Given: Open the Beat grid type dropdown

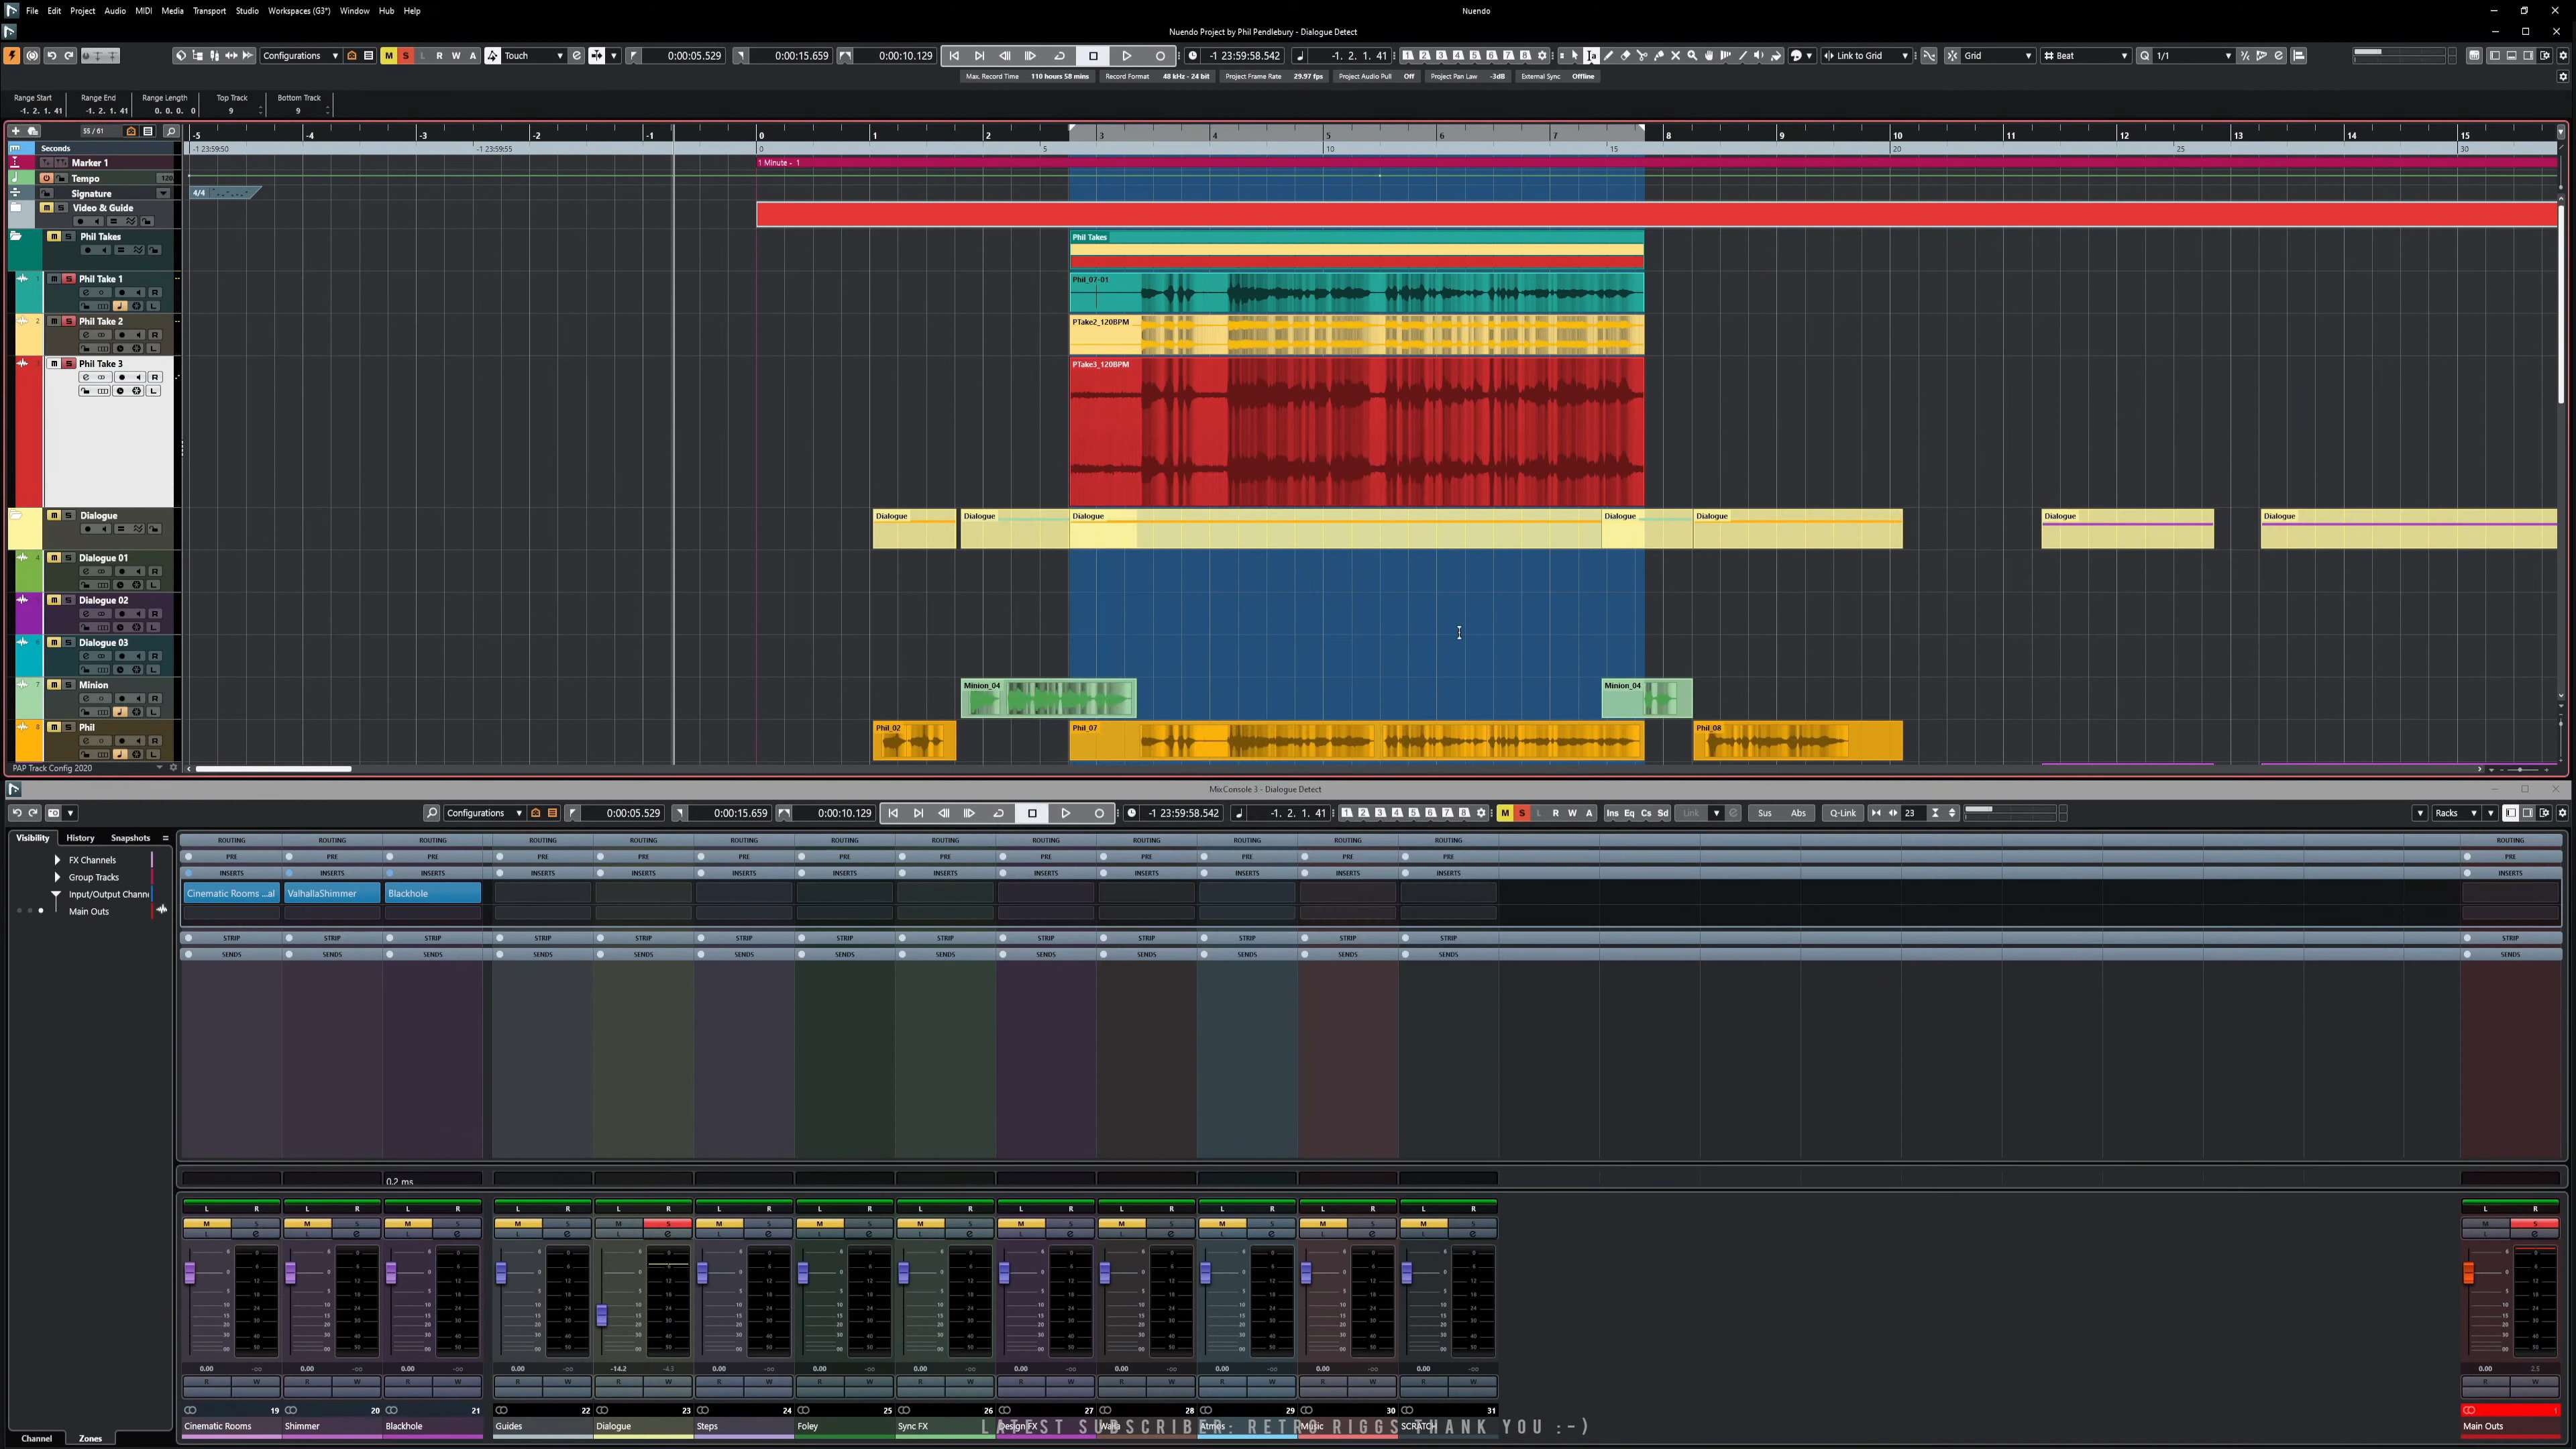Looking at the screenshot, I should 2086,56.
